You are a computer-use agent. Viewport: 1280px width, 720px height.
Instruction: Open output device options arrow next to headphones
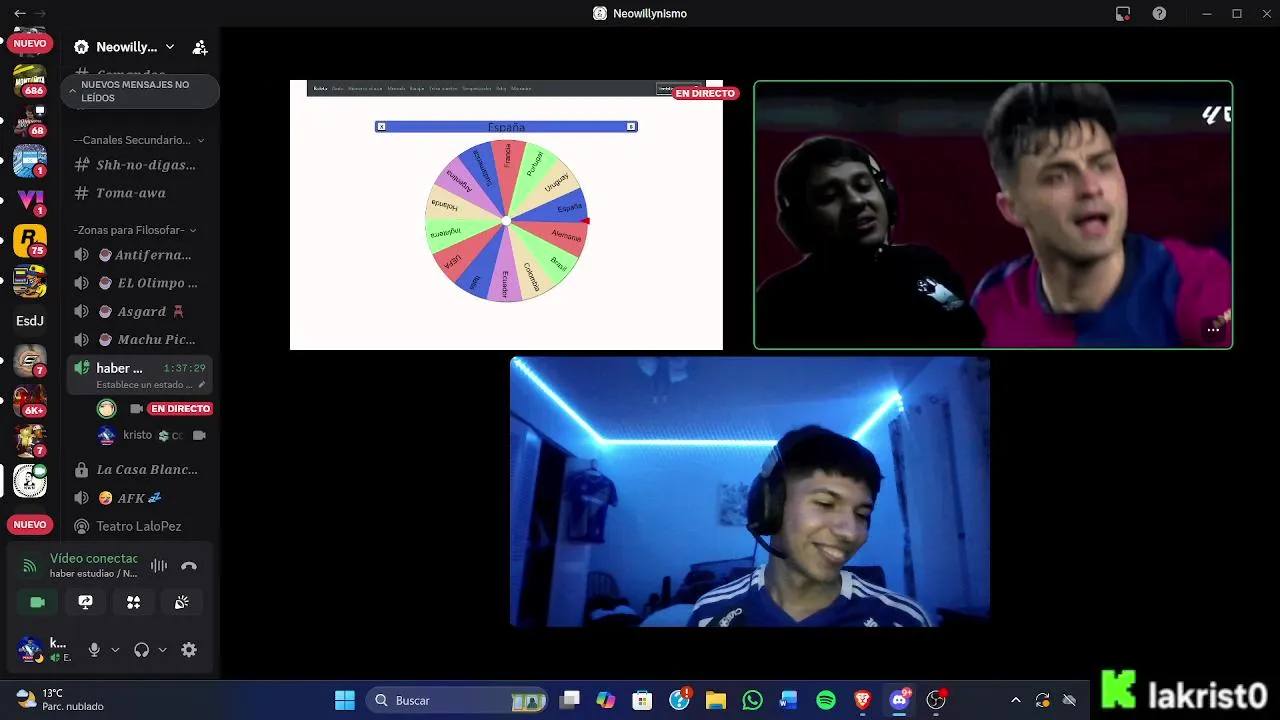[162, 650]
